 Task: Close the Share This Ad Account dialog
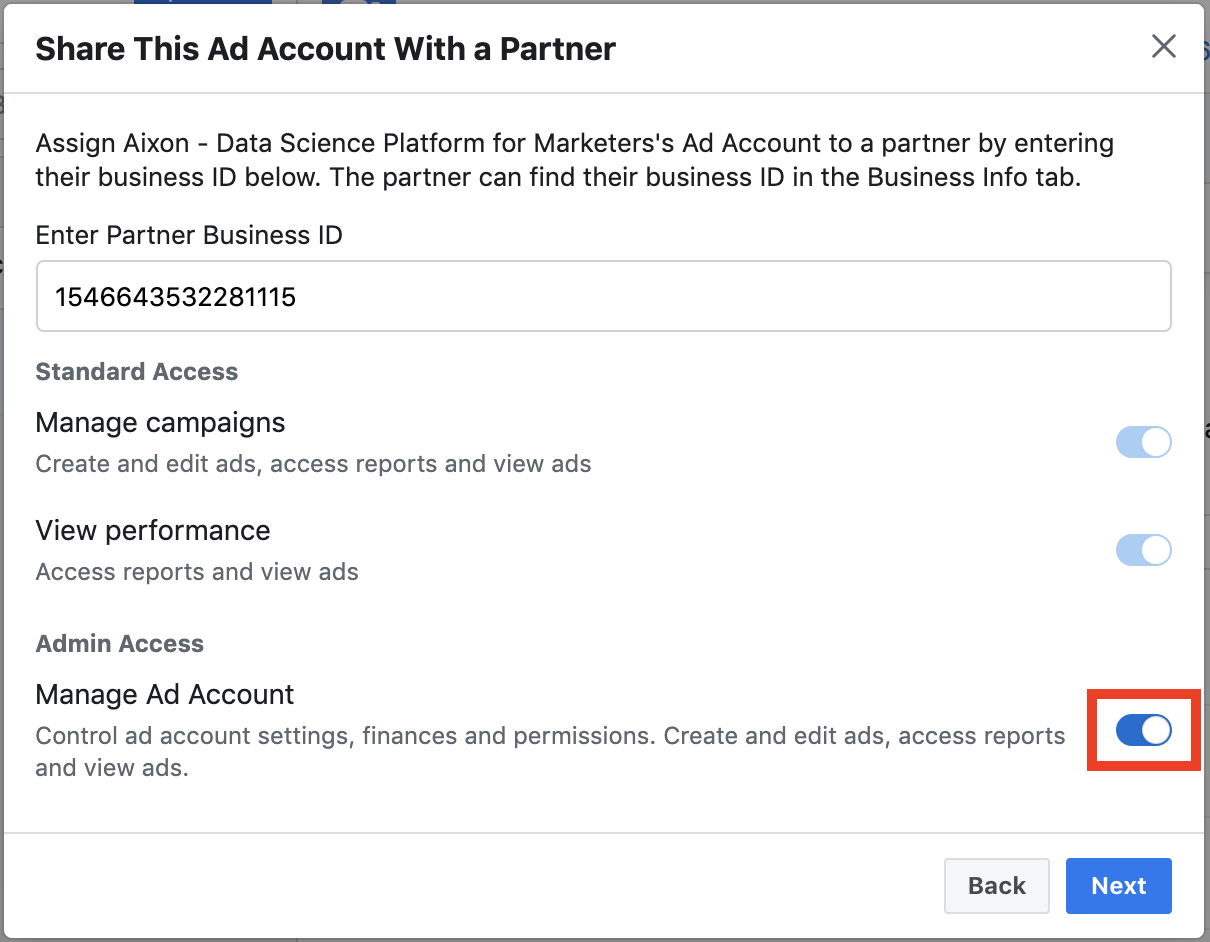1163,46
